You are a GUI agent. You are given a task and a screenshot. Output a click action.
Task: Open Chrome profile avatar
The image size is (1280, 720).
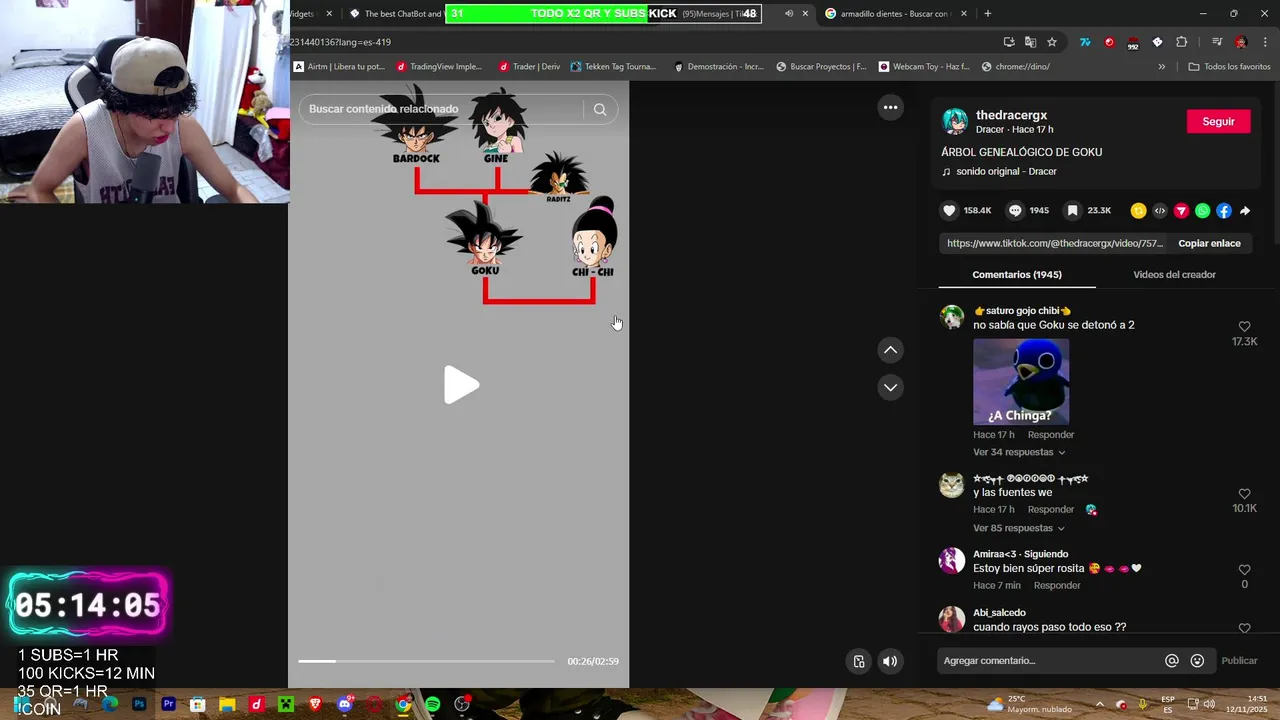click(x=1241, y=42)
